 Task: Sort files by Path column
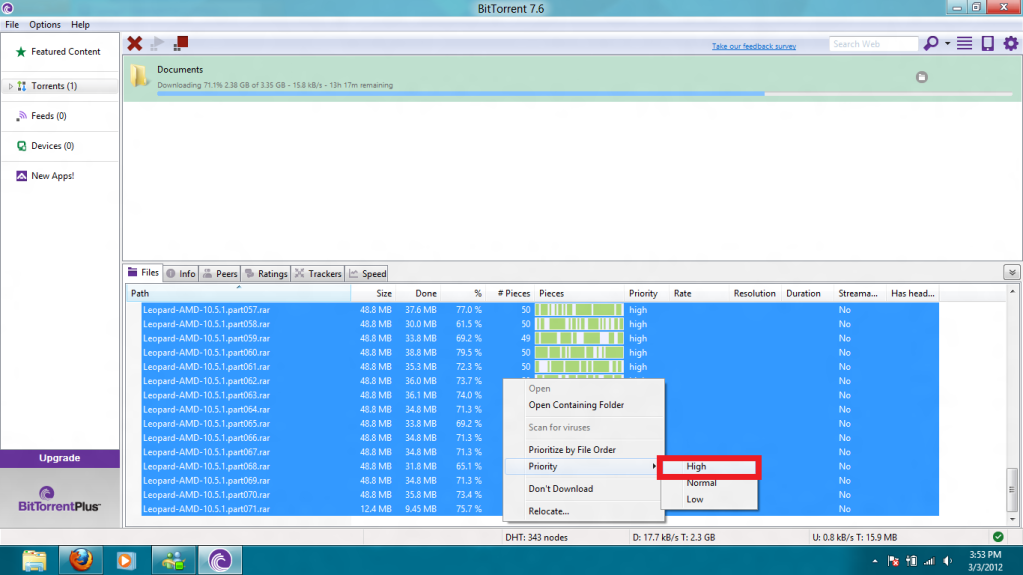[238, 294]
